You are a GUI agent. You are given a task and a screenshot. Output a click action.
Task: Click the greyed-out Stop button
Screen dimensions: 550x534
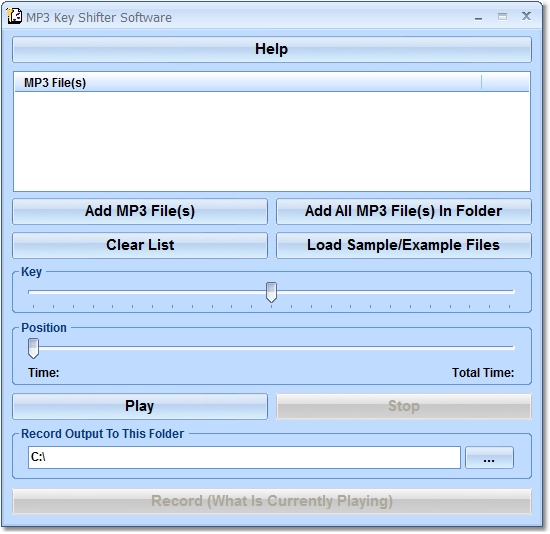tap(404, 406)
